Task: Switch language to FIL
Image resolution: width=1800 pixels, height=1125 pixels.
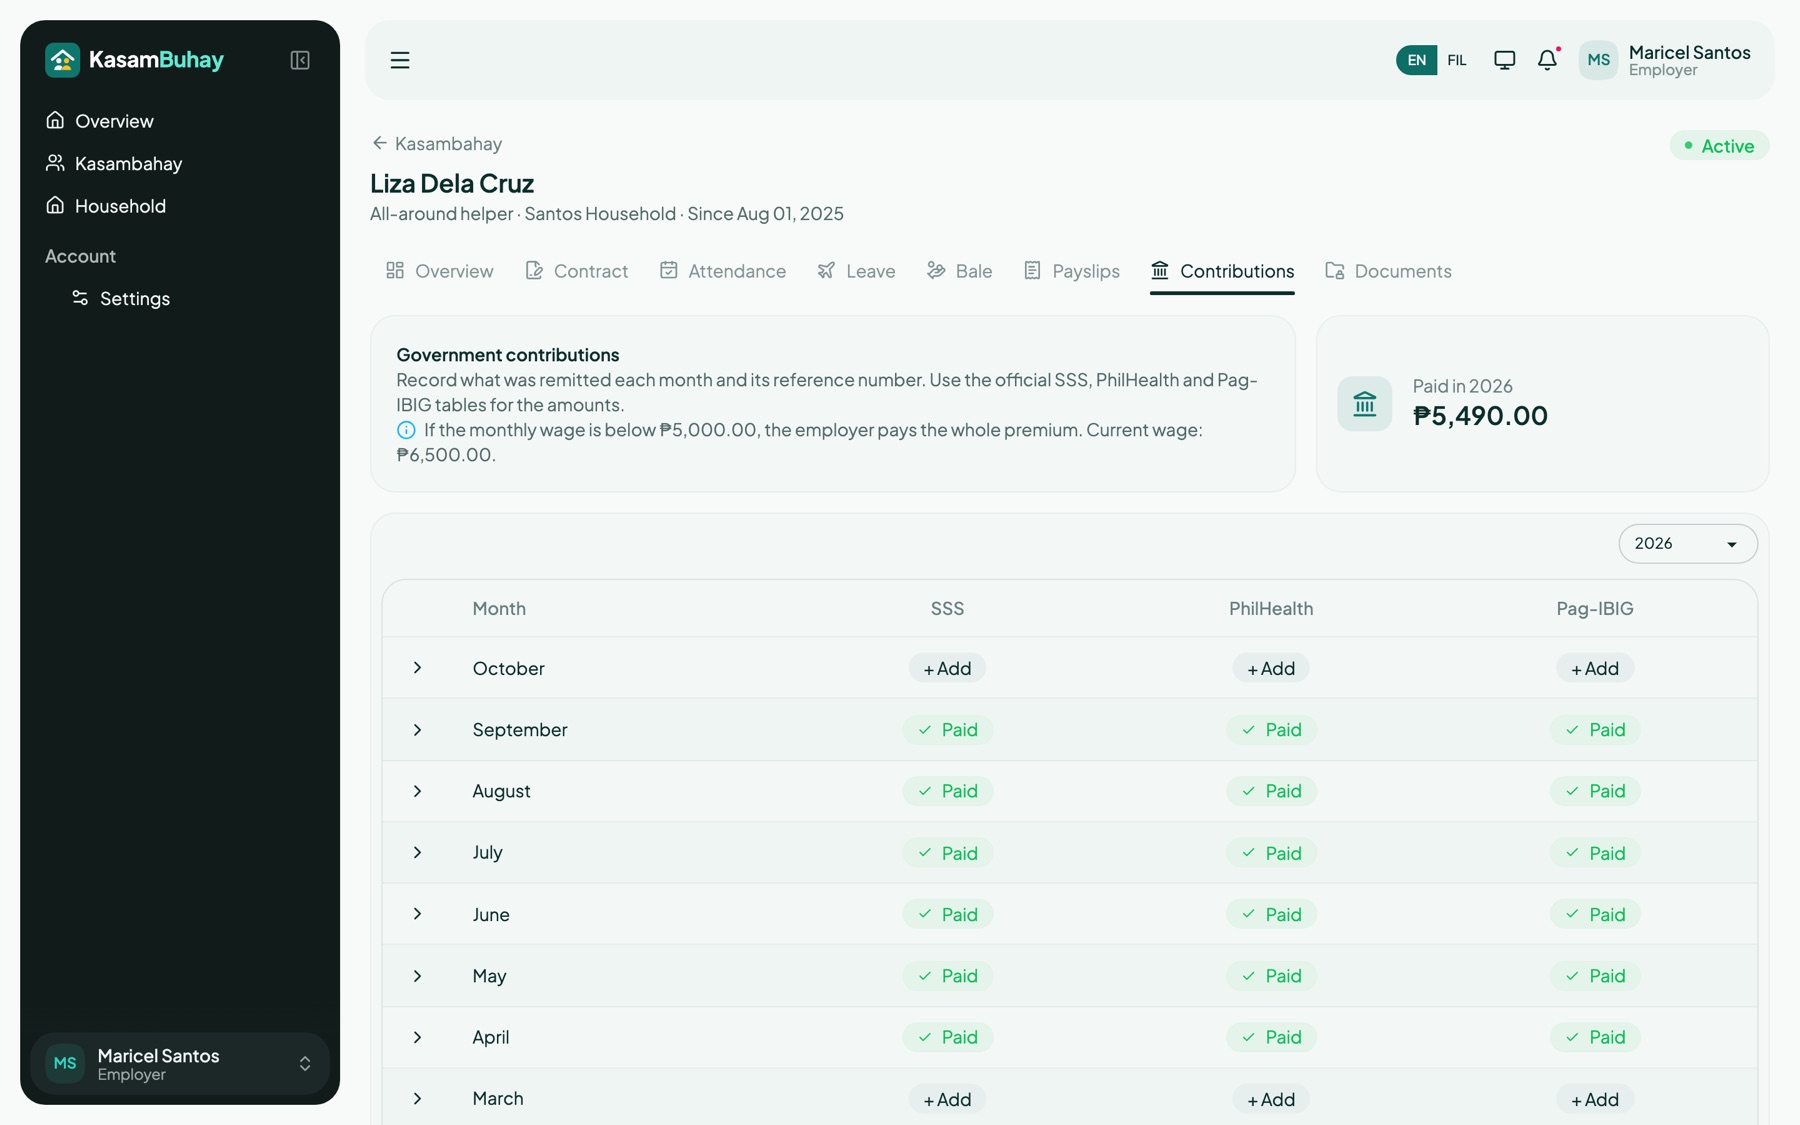Action: pos(1457,60)
